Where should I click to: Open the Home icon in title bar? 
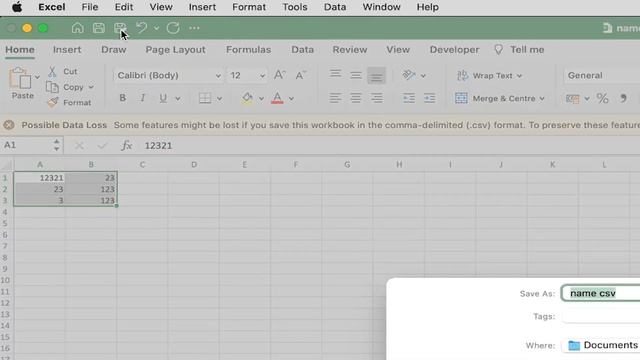pyautogui.click(x=77, y=28)
